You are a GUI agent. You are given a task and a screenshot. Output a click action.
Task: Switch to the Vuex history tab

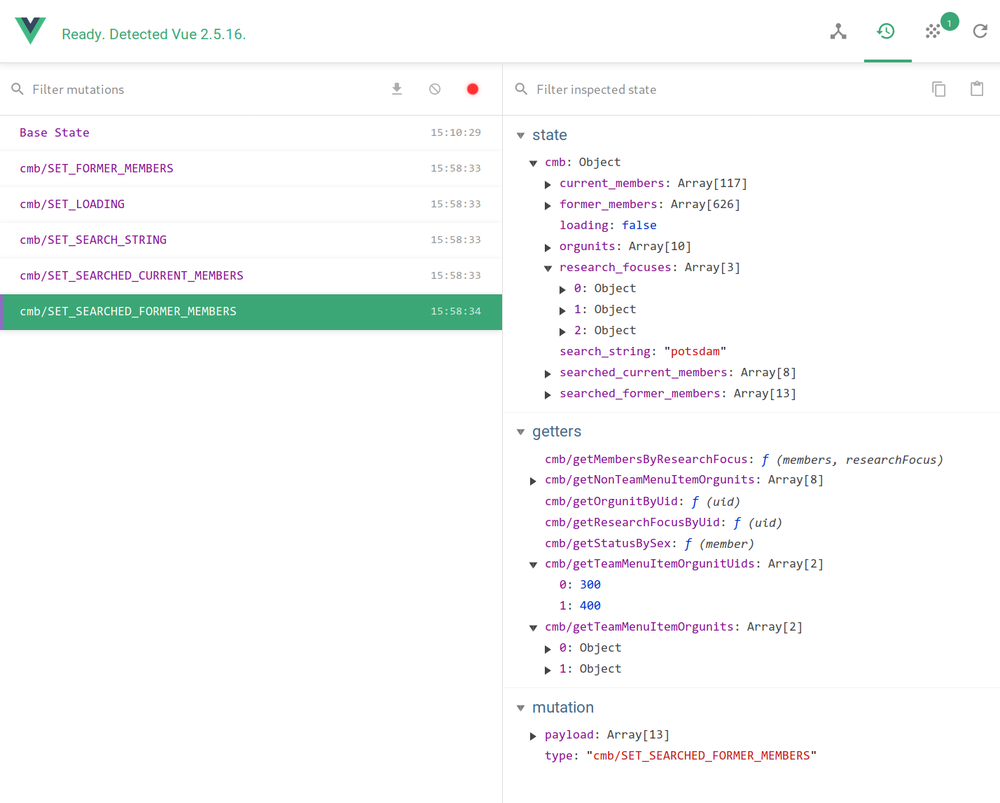(x=886, y=31)
